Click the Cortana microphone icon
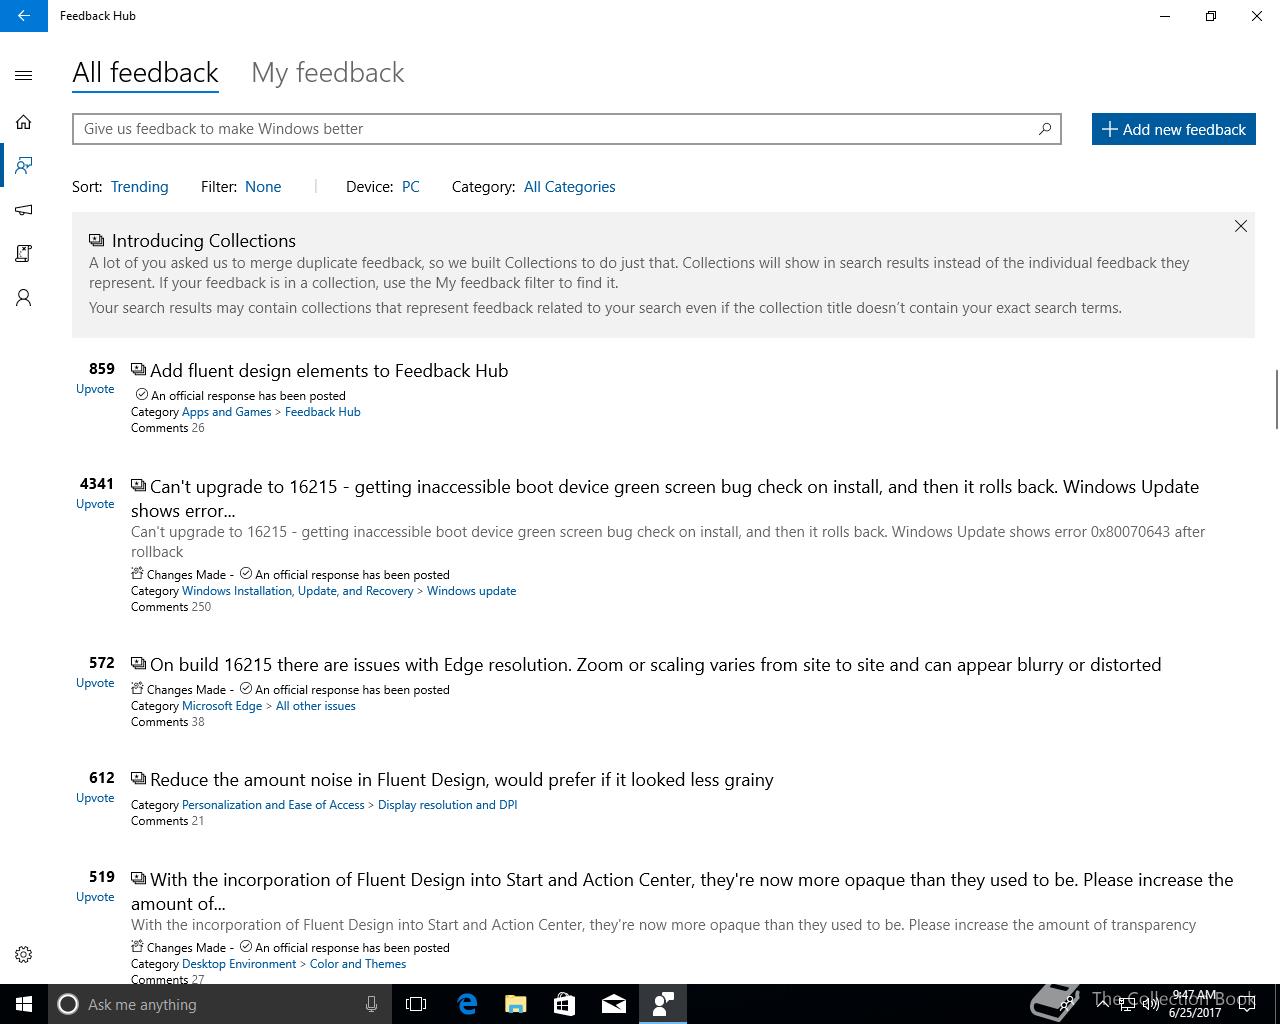1280x1024 pixels. (371, 1004)
